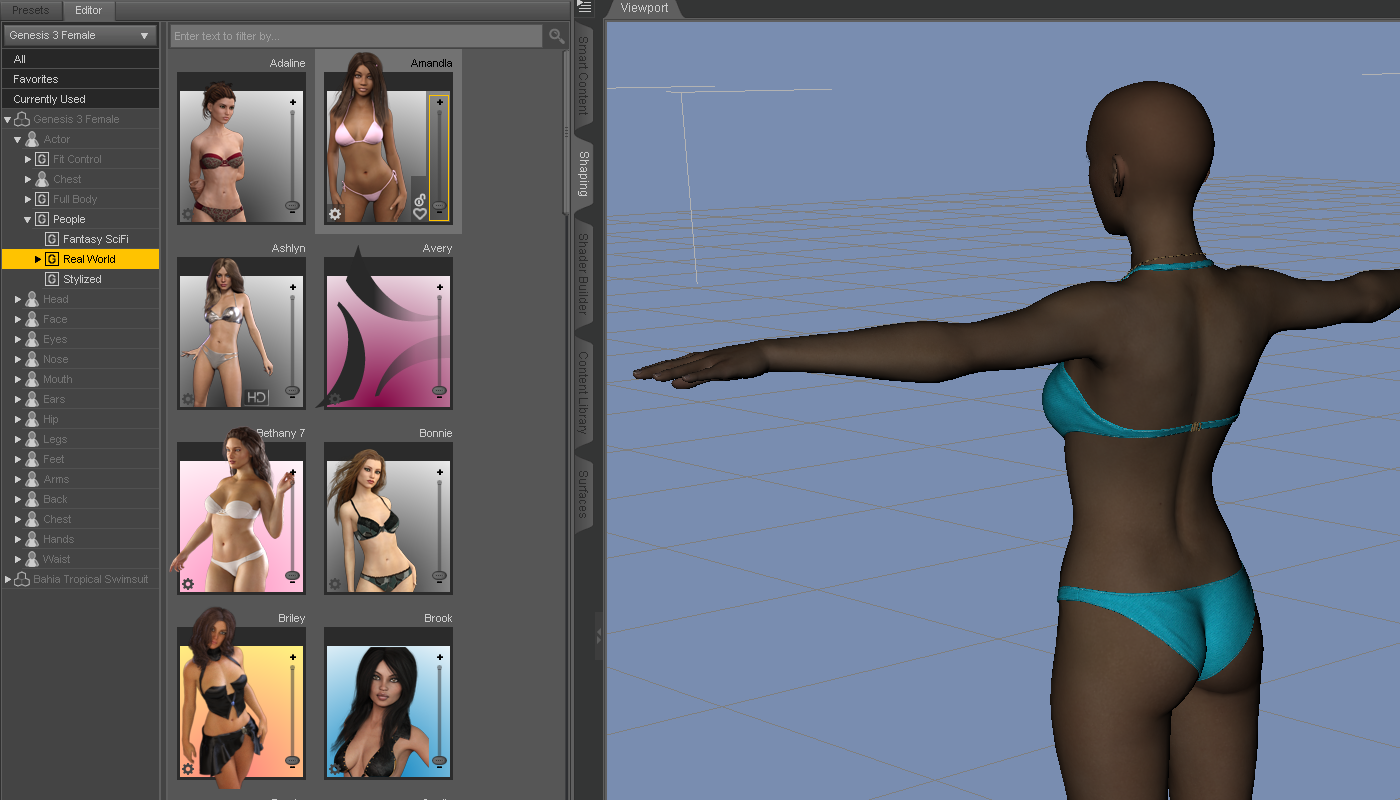Open the Surfaces side tab

[x=583, y=494]
